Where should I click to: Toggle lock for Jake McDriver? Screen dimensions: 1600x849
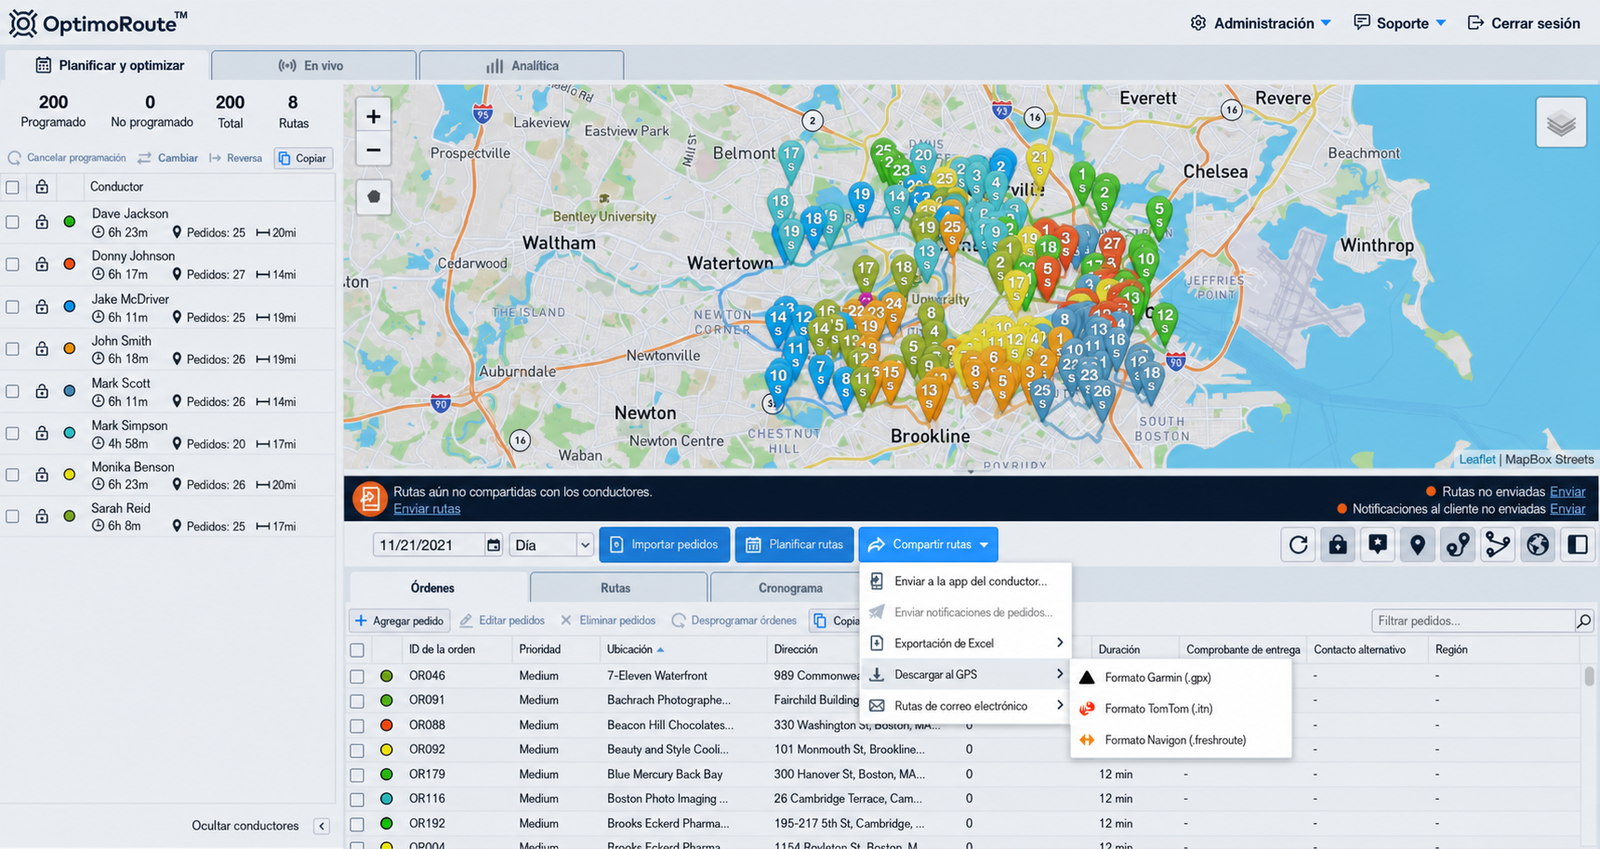pos(42,307)
